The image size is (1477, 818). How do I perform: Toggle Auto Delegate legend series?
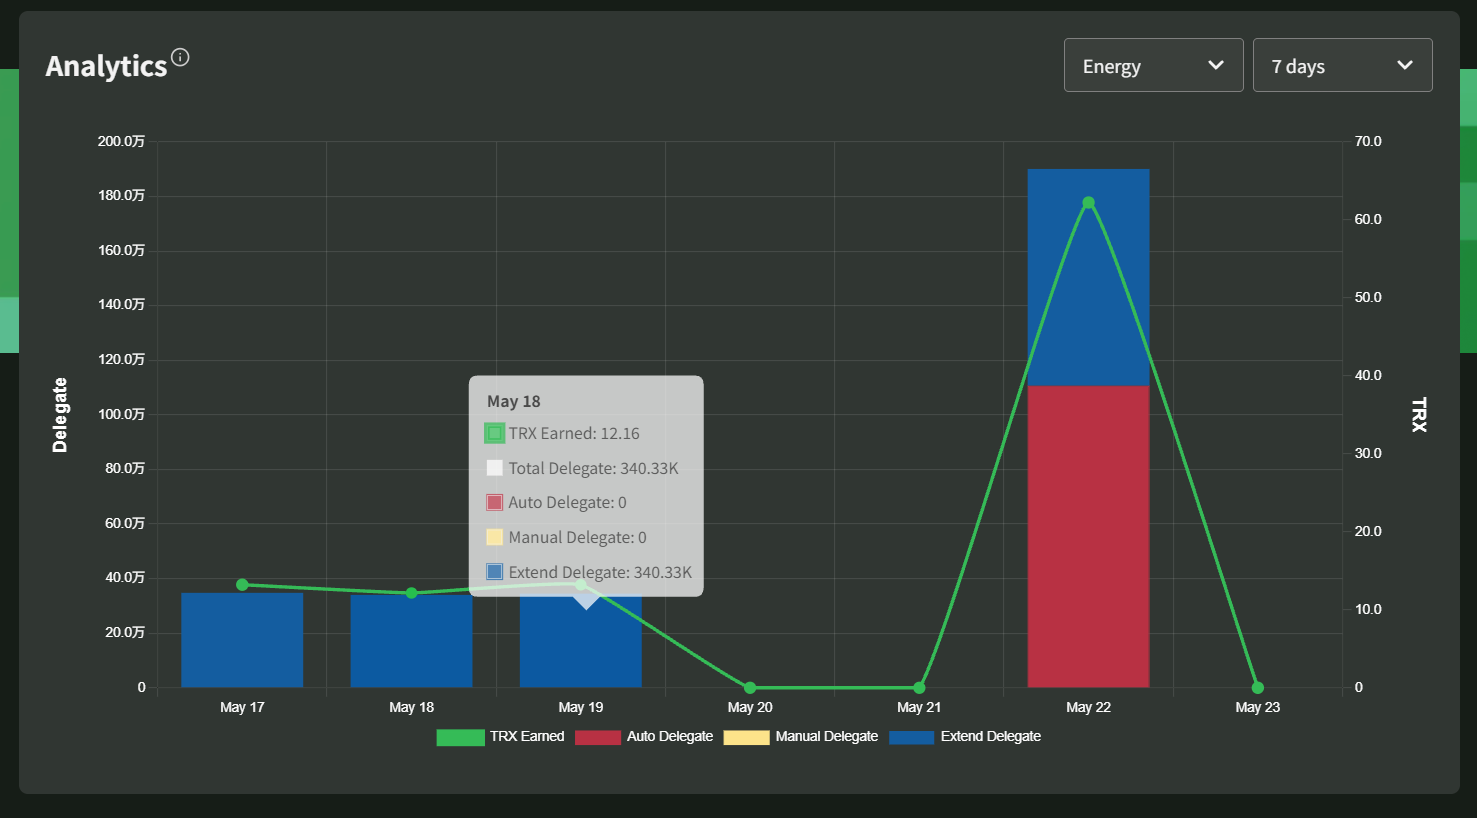click(x=644, y=737)
